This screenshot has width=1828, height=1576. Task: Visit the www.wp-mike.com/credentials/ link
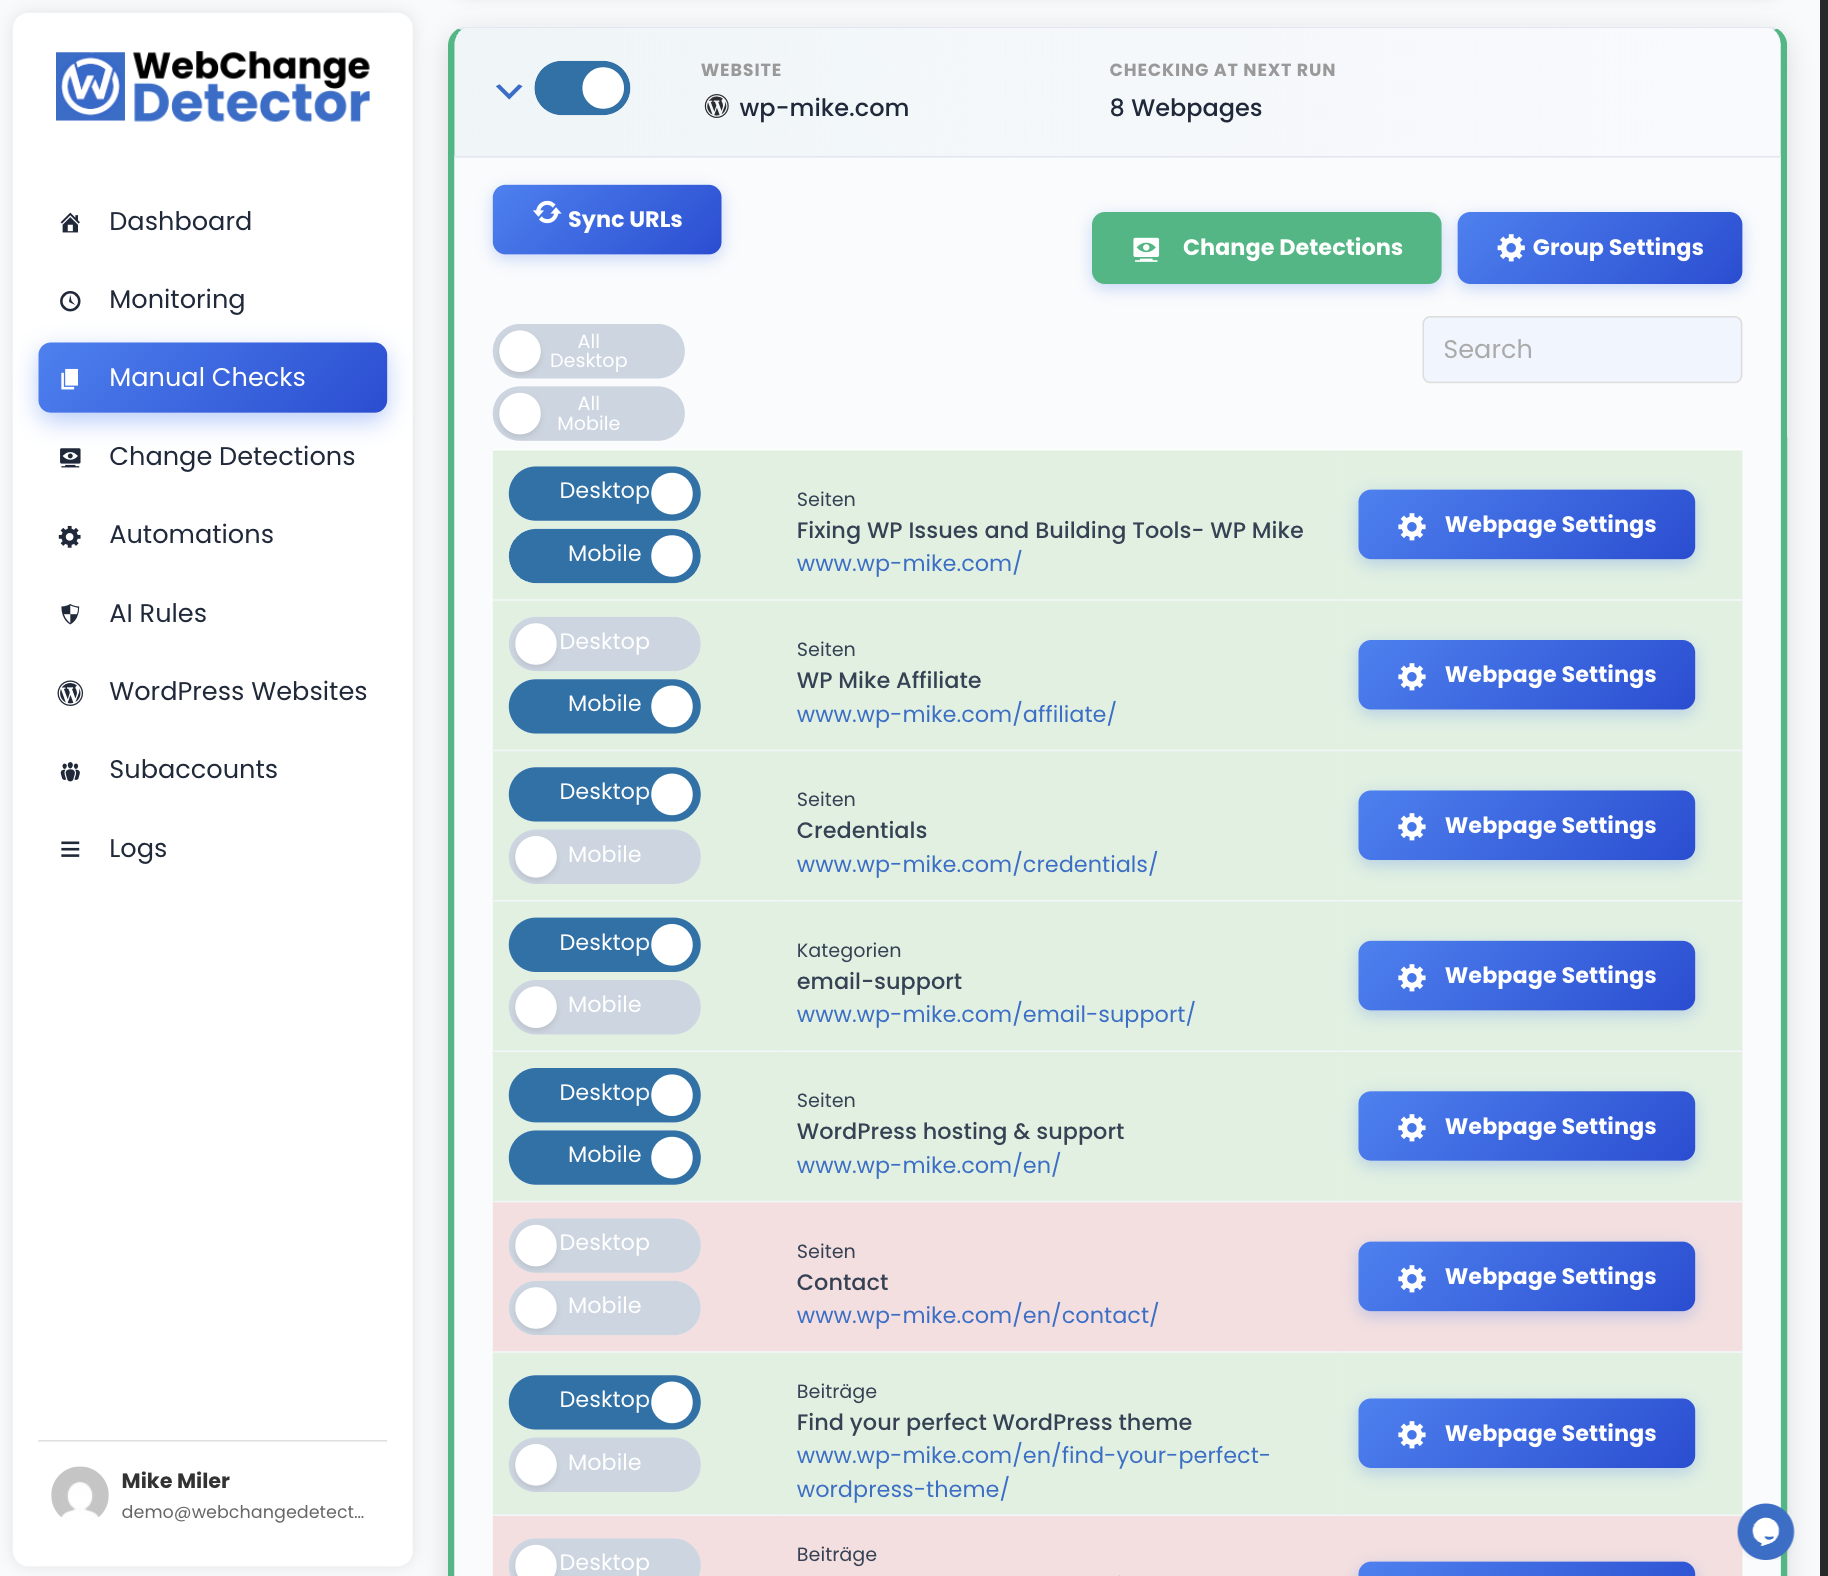coord(977,864)
